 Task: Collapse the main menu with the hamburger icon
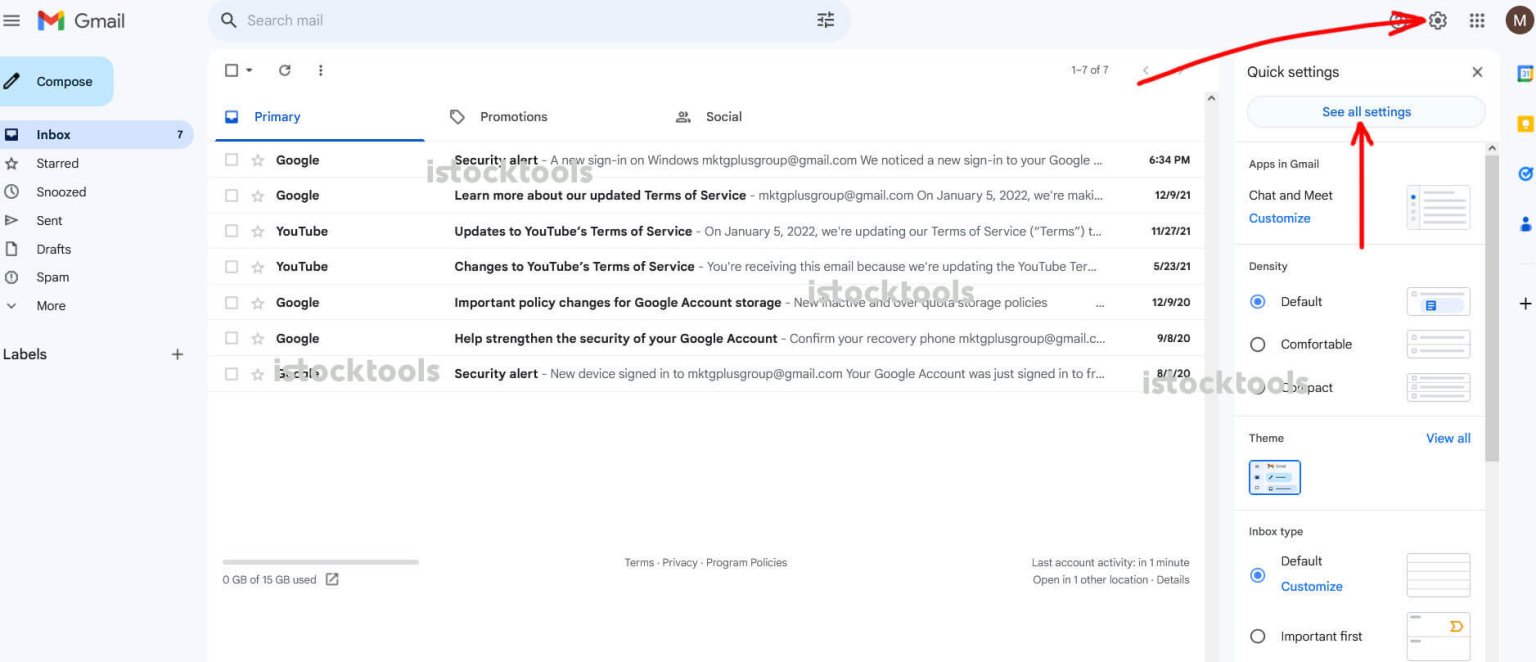pyautogui.click(x=12, y=19)
